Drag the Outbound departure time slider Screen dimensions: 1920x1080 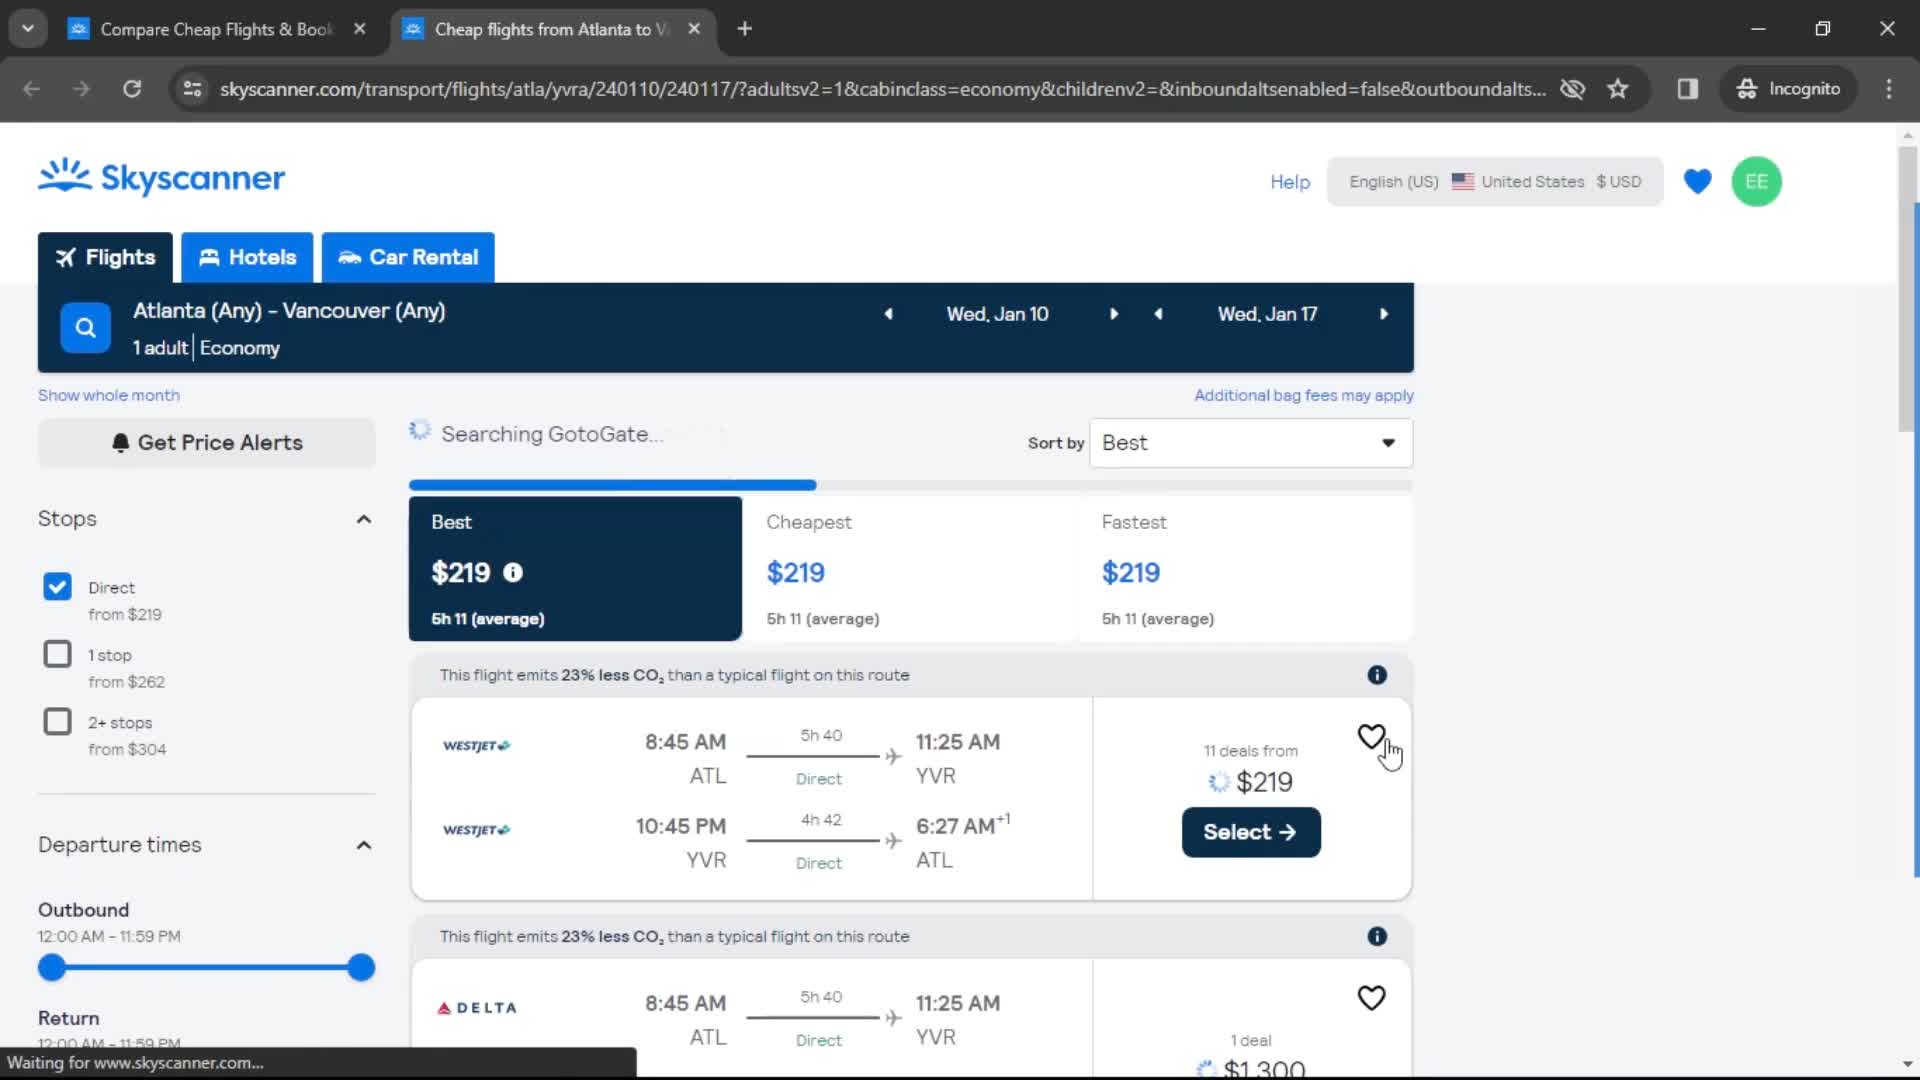click(51, 967)
